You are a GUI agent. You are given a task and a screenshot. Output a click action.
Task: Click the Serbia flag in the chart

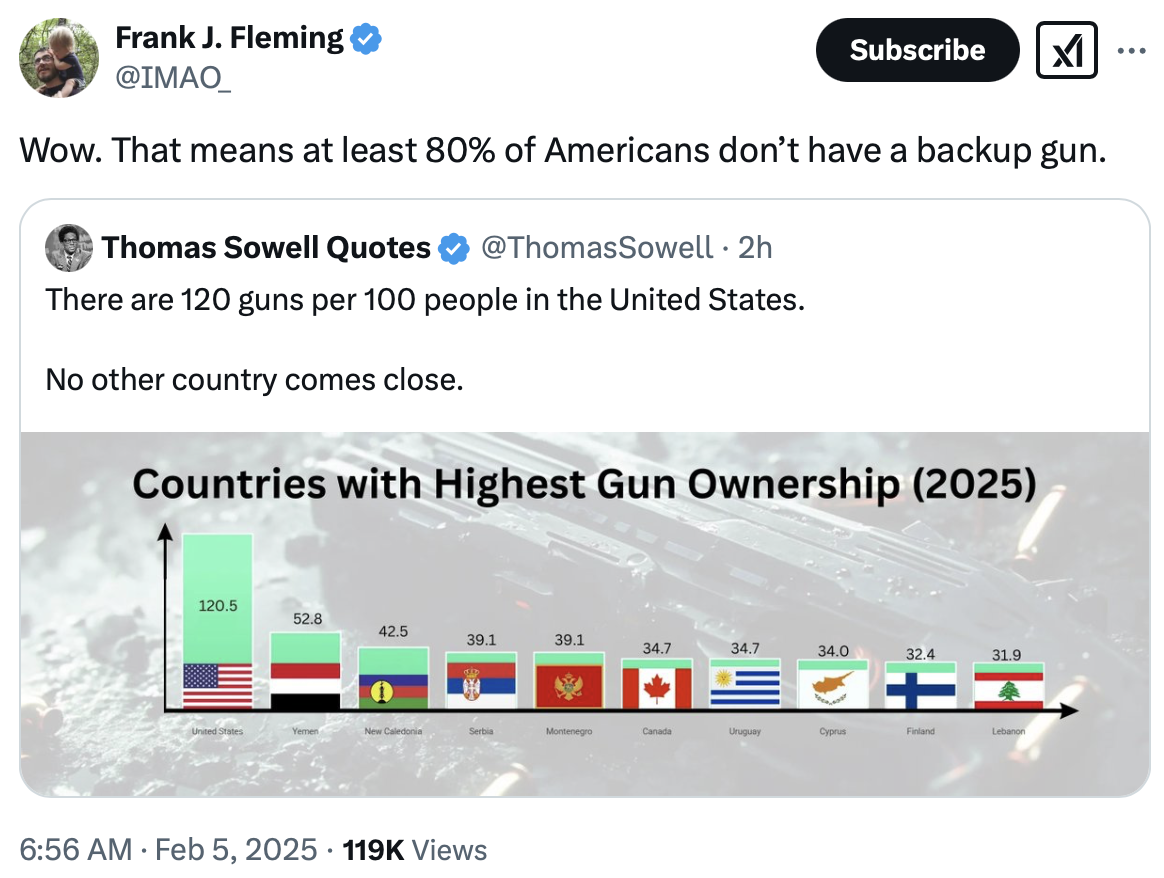(x=481, y=686)
